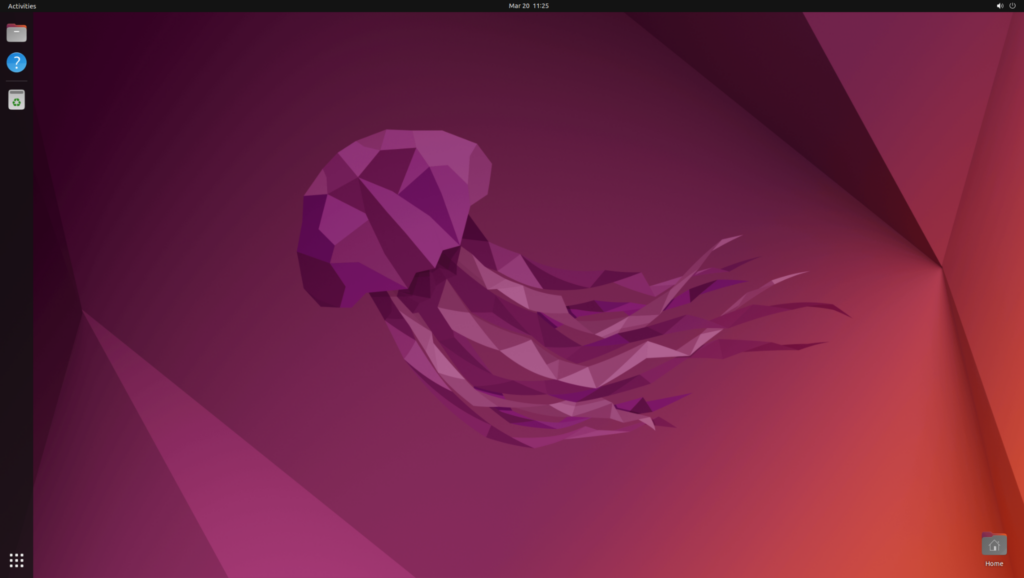Click Activities in the top-left corner
Screen dimensions: 1024x578
point(20,5)
